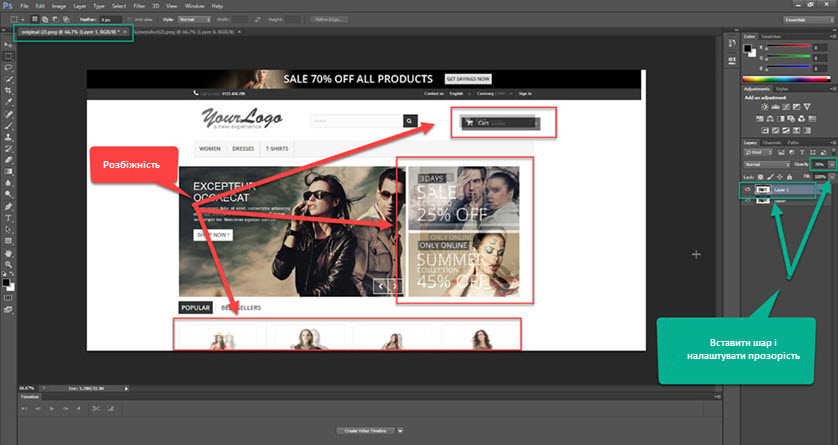
Task: Hide Layer 1 with its eye icon
Action: click(747, 190)
